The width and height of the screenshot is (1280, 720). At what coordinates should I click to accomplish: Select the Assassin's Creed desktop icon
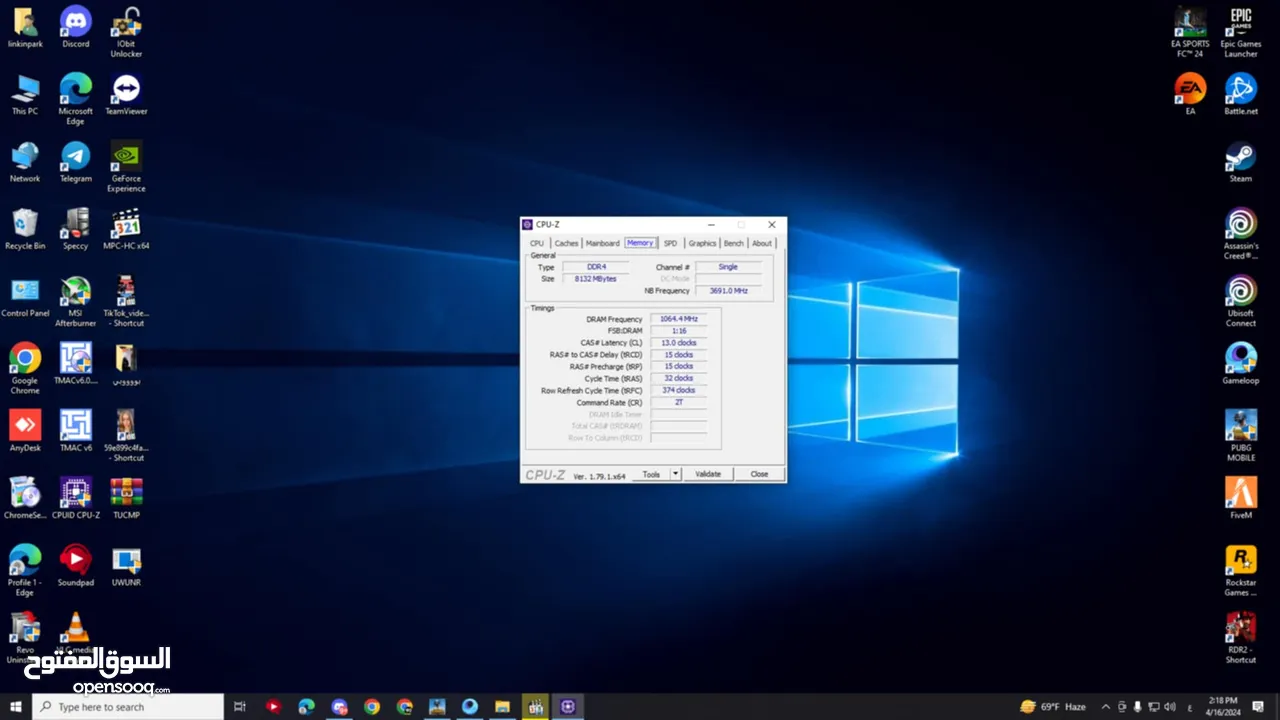click(x=1241, y=234)
